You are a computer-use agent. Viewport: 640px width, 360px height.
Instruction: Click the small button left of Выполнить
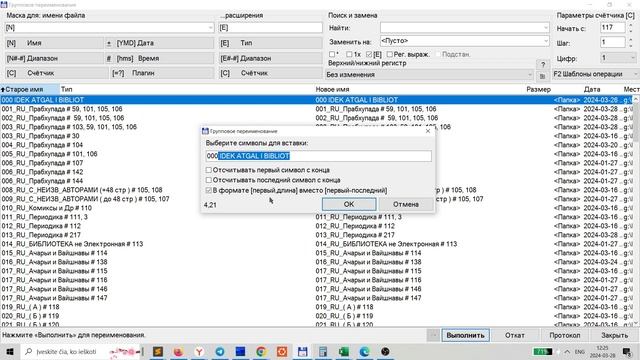click(x=433, y=335)
